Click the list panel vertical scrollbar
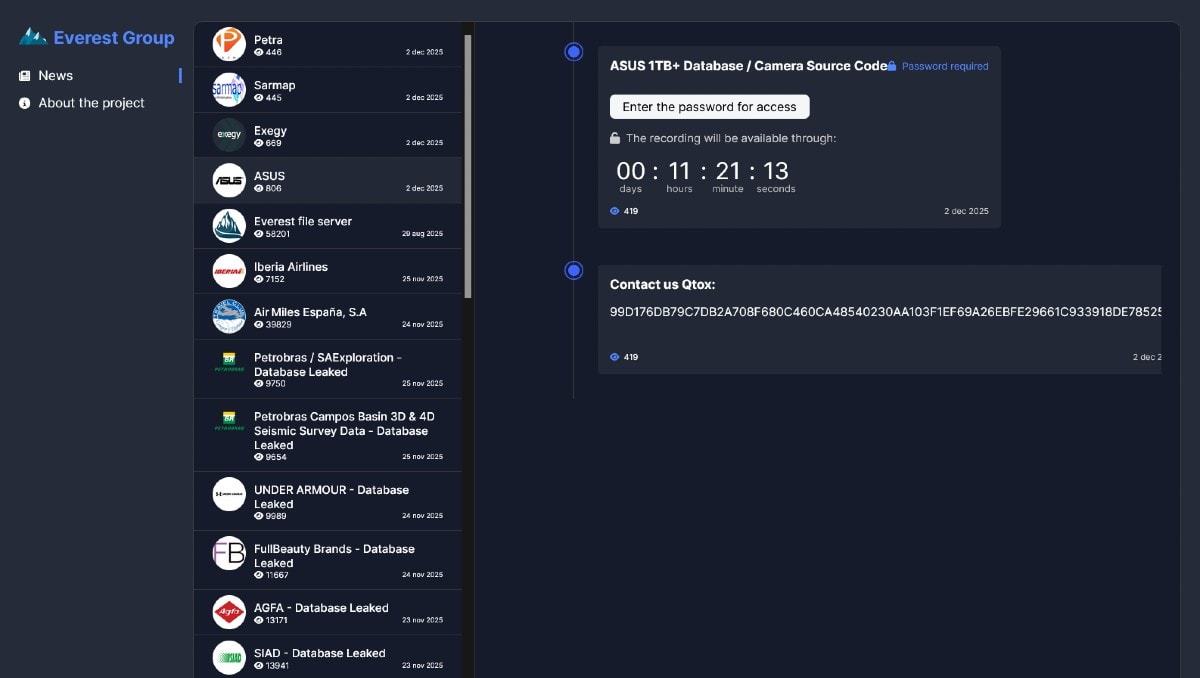Viewport: 1200px width, 678px height. (468, 166)
